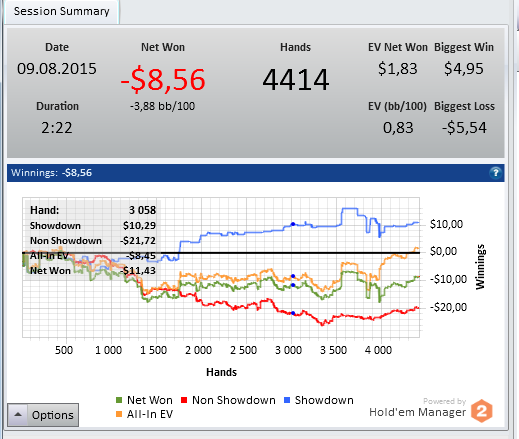519x439 pixels.
Task: Click the tooltip Net Won value '-$11,43'
Action: (138, 270)
